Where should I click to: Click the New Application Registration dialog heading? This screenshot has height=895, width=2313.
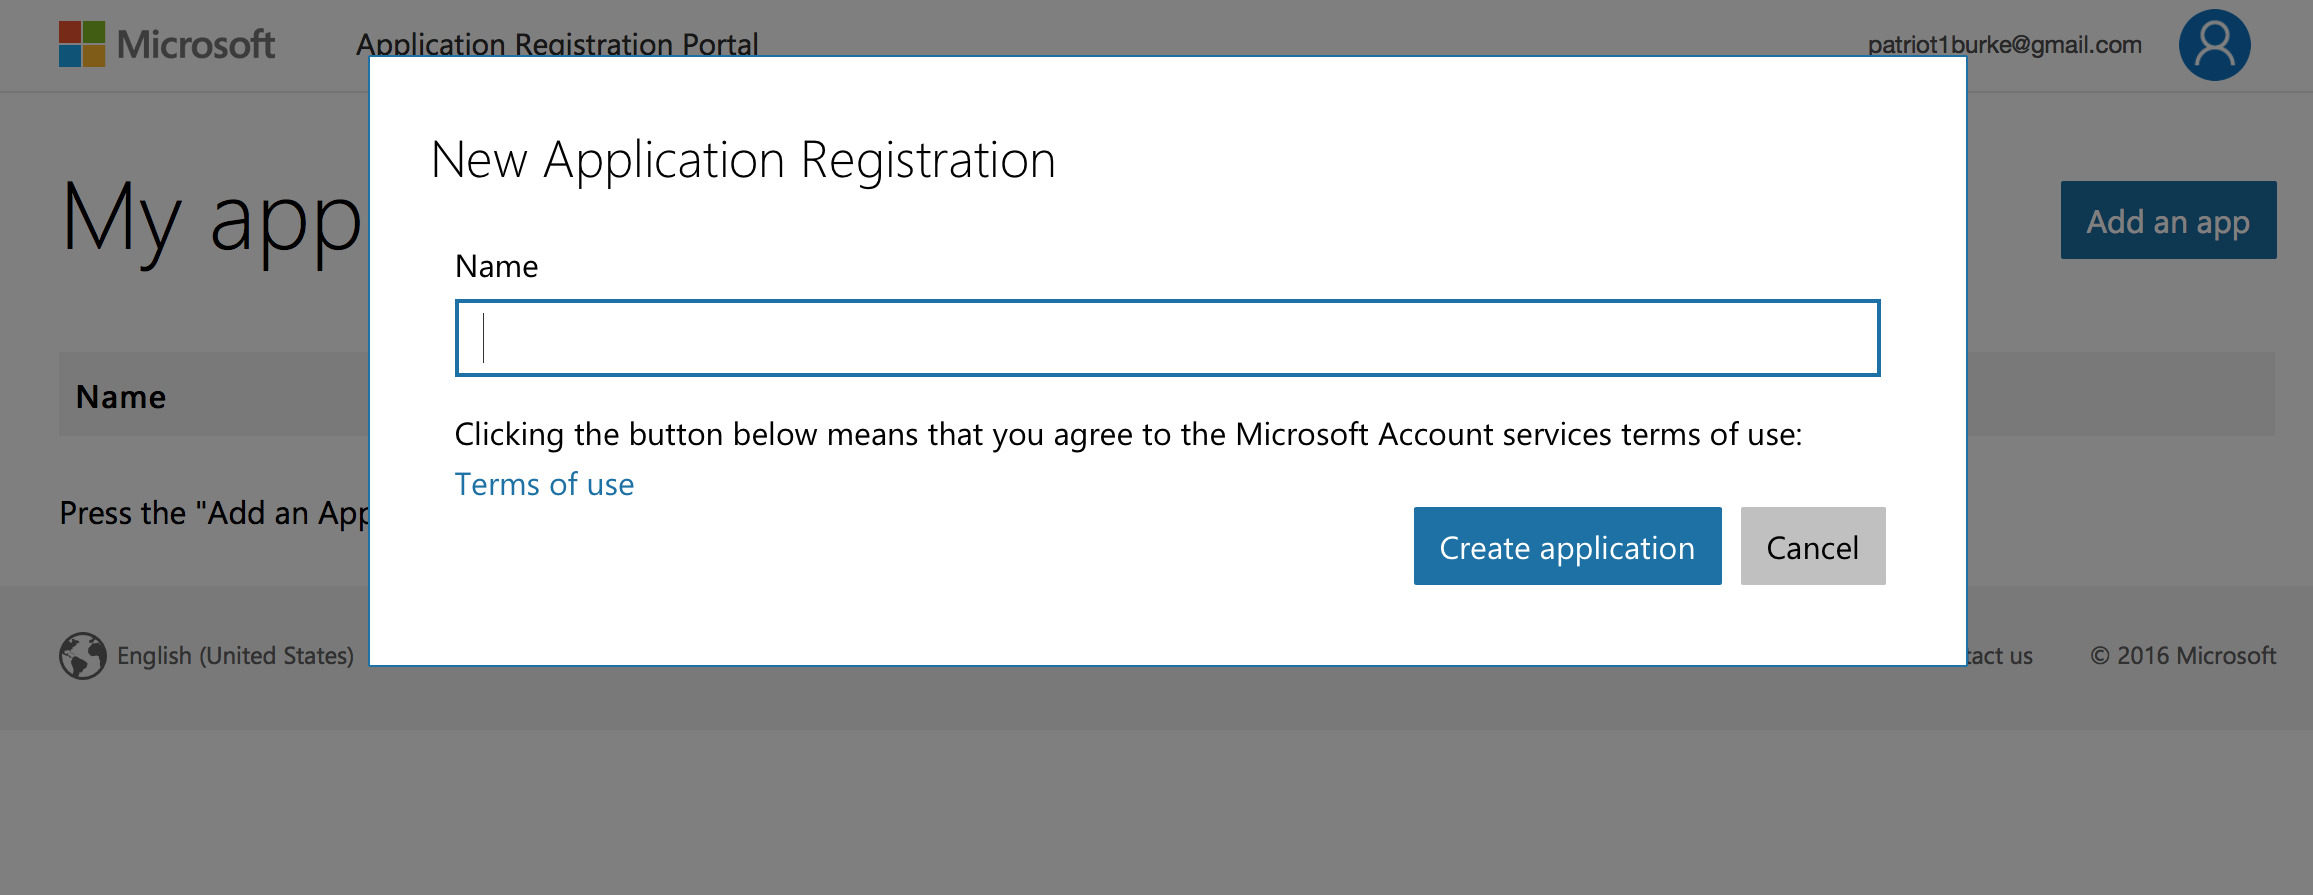pyautogui.click(x=743, y=160)
